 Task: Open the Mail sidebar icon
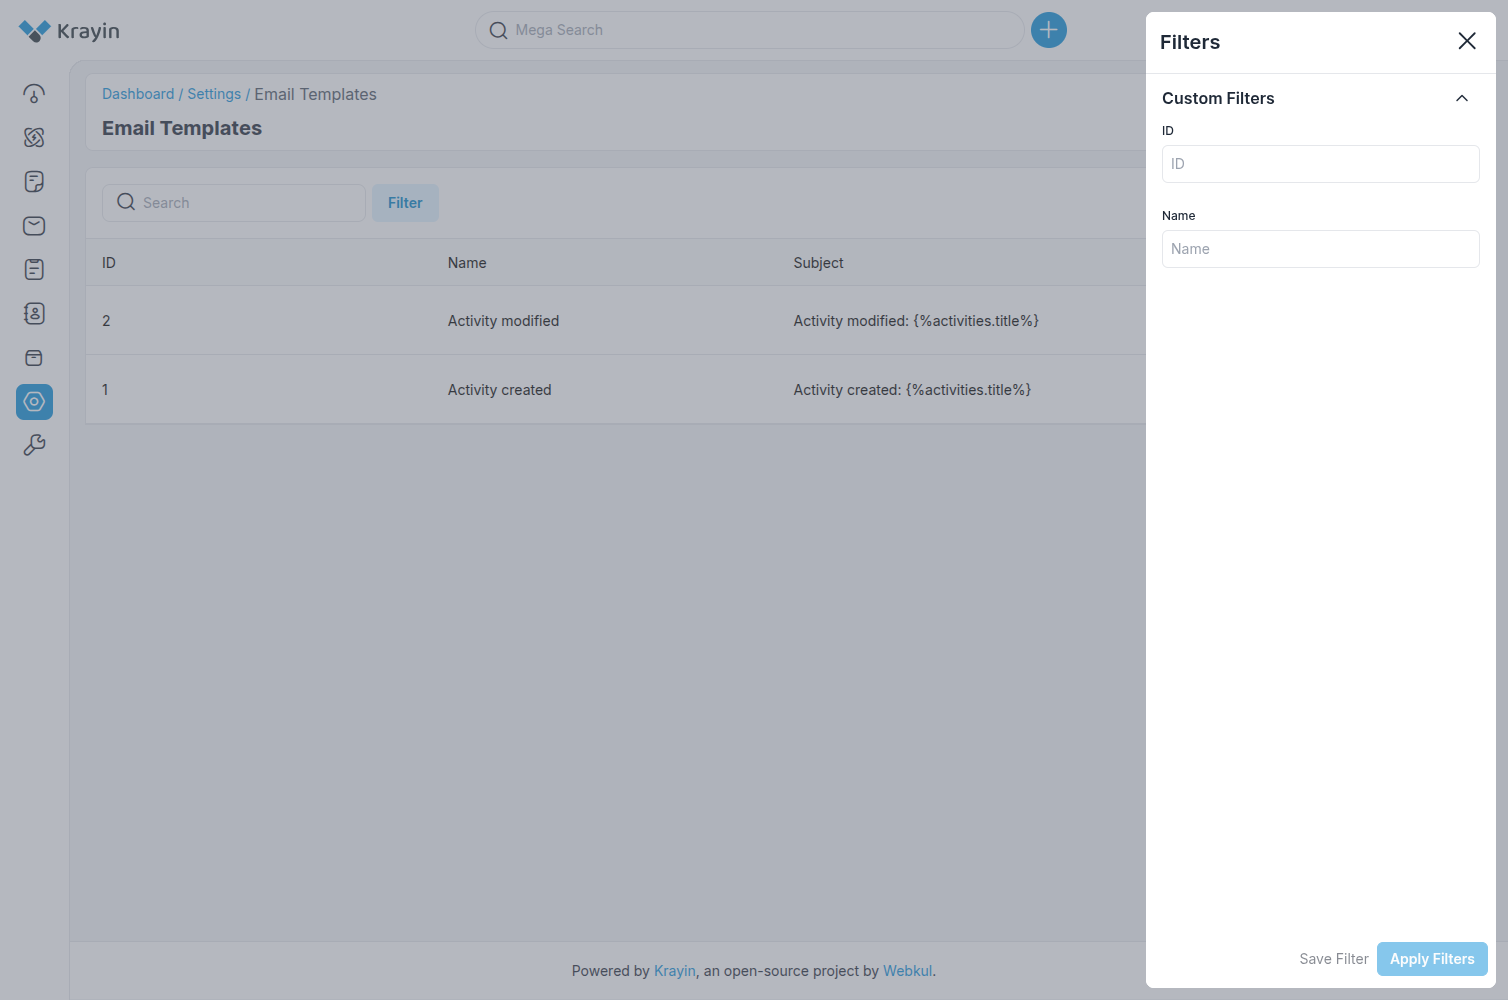tap(34, 226)
